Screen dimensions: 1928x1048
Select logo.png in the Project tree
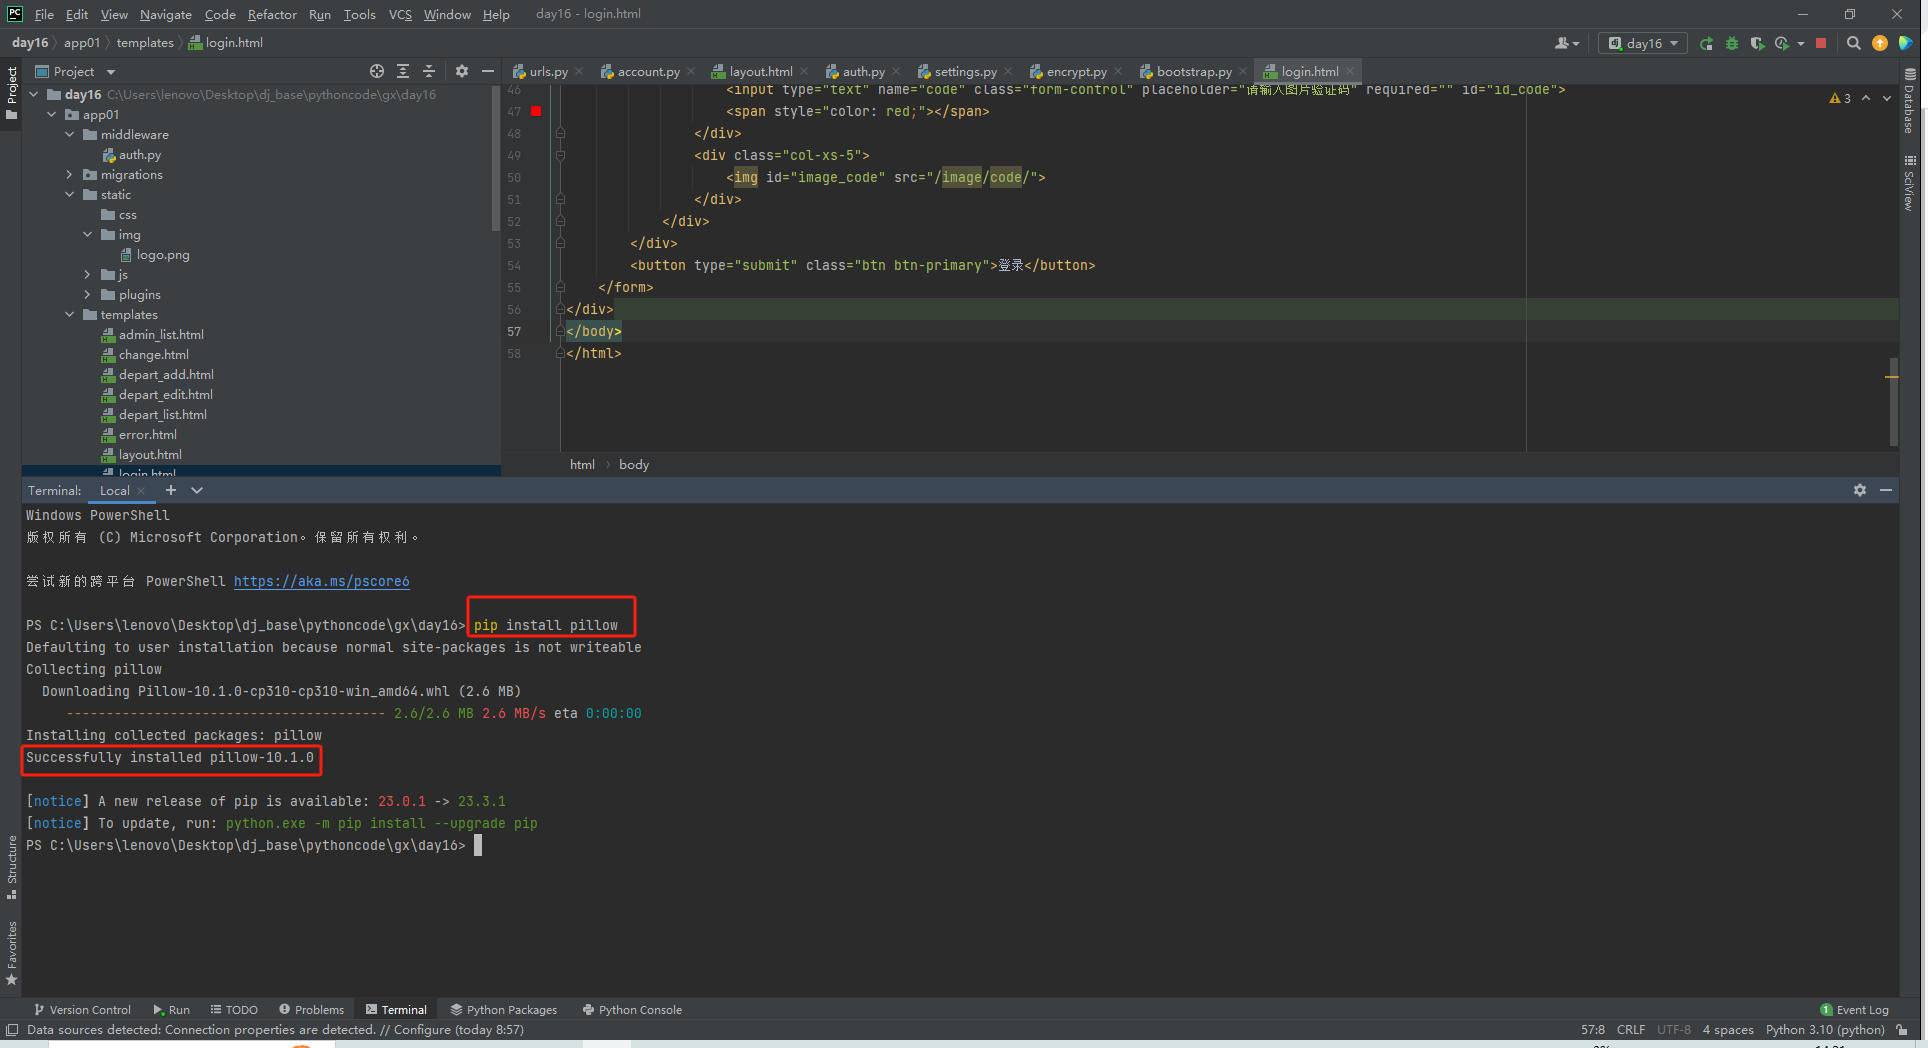click(x=163, y=255)
